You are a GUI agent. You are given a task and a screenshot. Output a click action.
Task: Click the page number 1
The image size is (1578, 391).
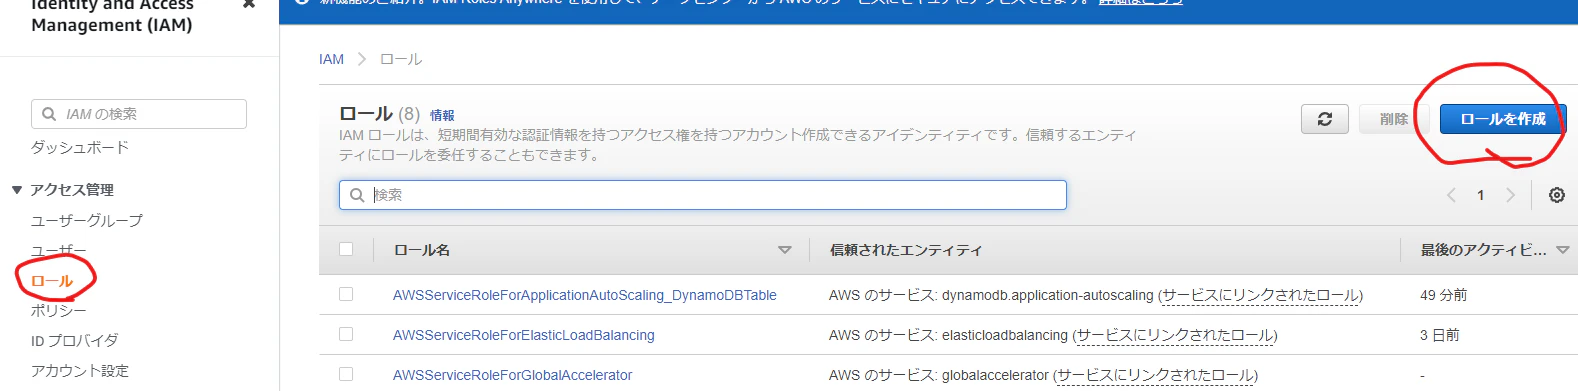point(1481,195)
